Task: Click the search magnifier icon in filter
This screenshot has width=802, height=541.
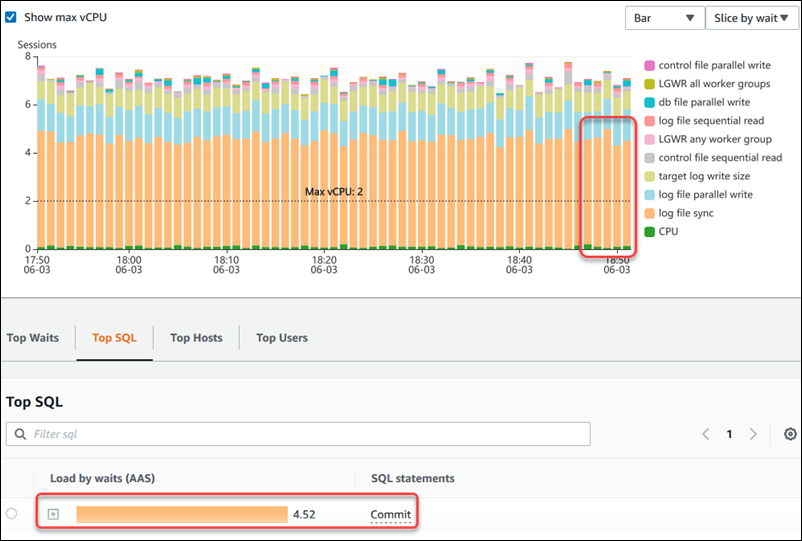Action: point(20,434)
